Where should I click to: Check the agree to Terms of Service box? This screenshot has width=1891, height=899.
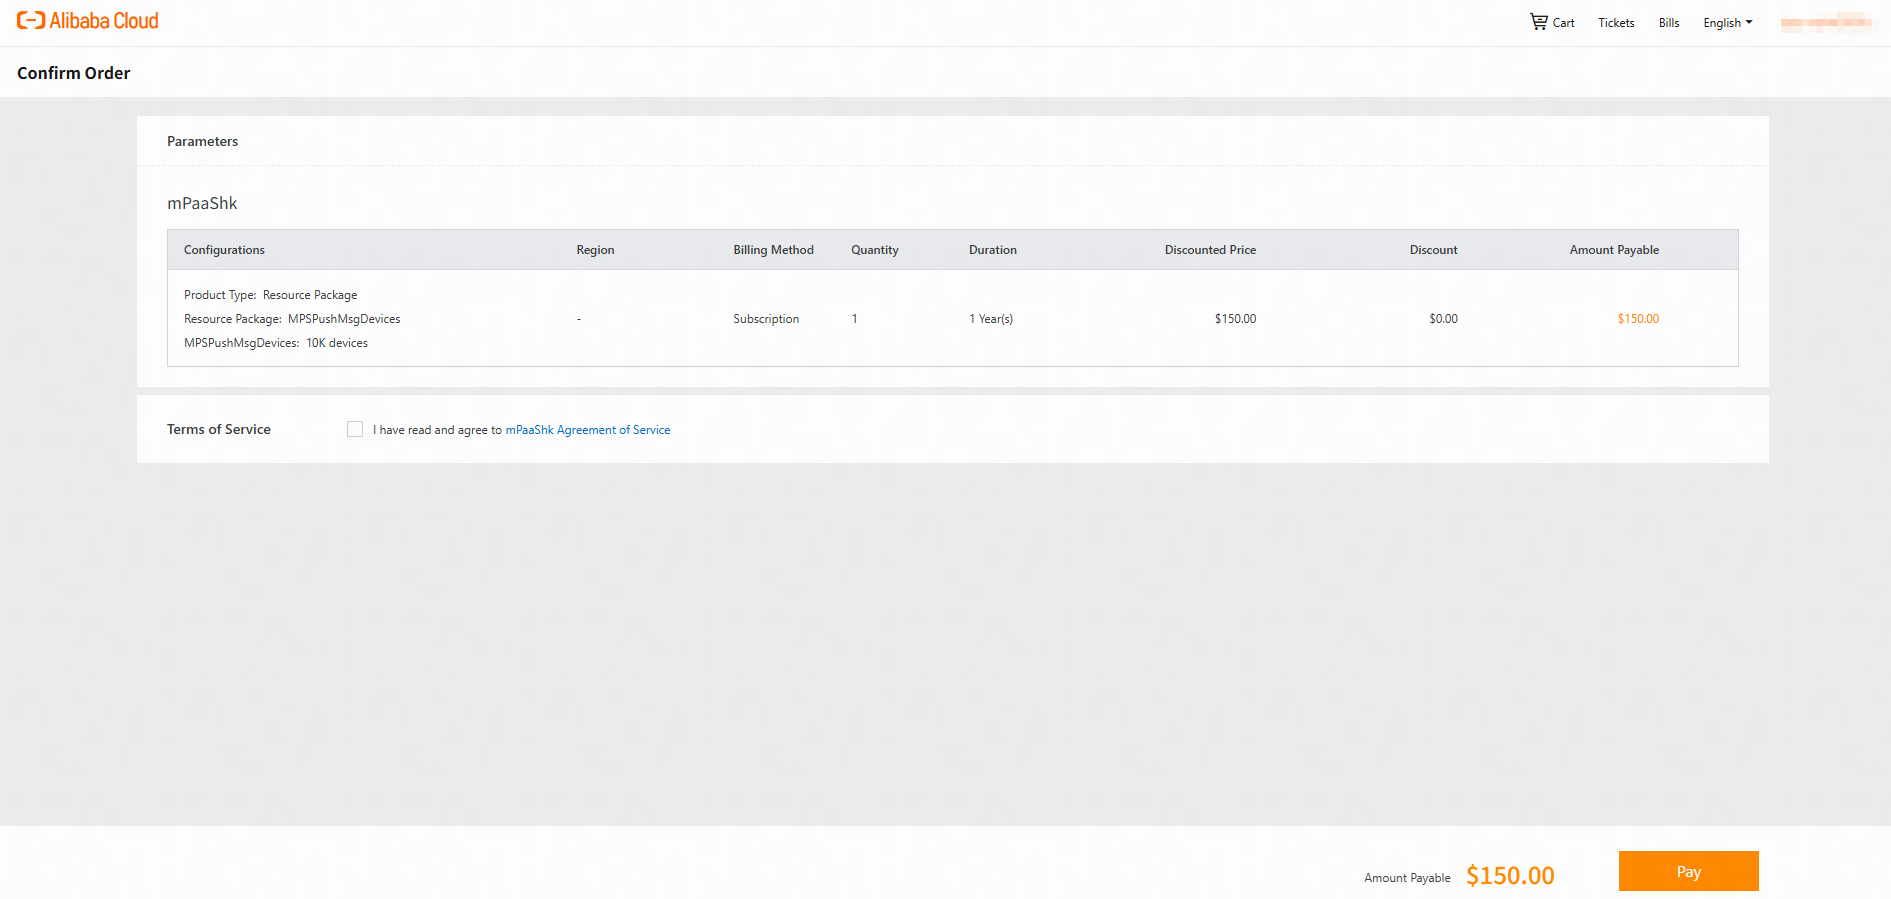click(355, 429)
